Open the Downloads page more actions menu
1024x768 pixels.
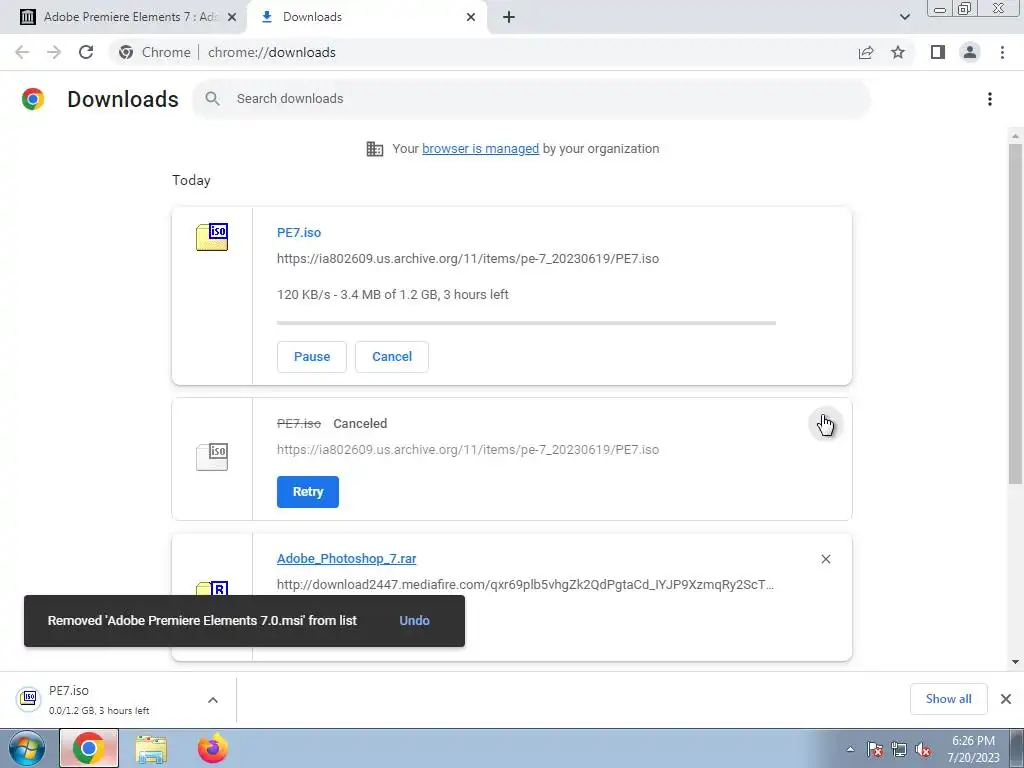point(990,99)
